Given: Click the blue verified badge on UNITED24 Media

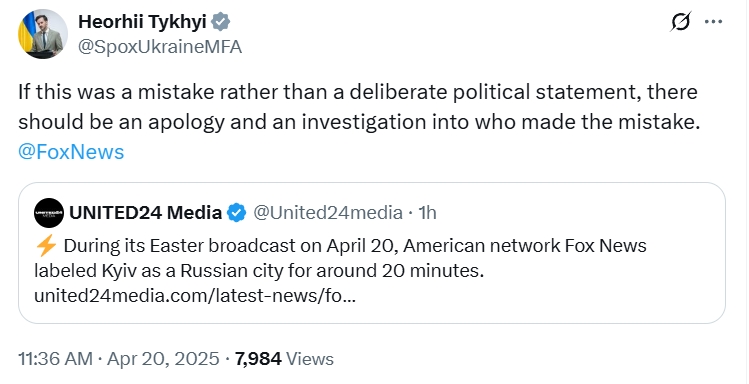Looking at the screenshot, I should (237, 213).
